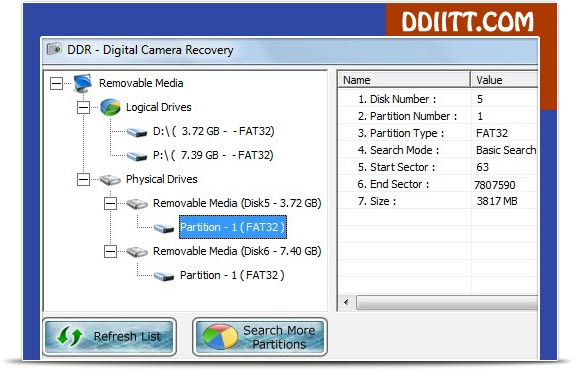Click the DDR camera app icon in title bar
575x370 pixels.
click(54, 49)
